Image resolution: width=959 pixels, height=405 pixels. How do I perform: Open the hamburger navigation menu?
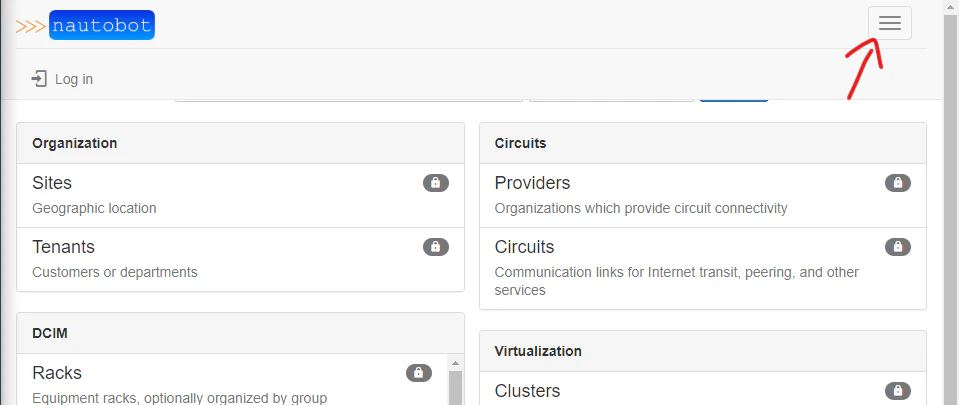pyautogui.click(x=889, y=23)
